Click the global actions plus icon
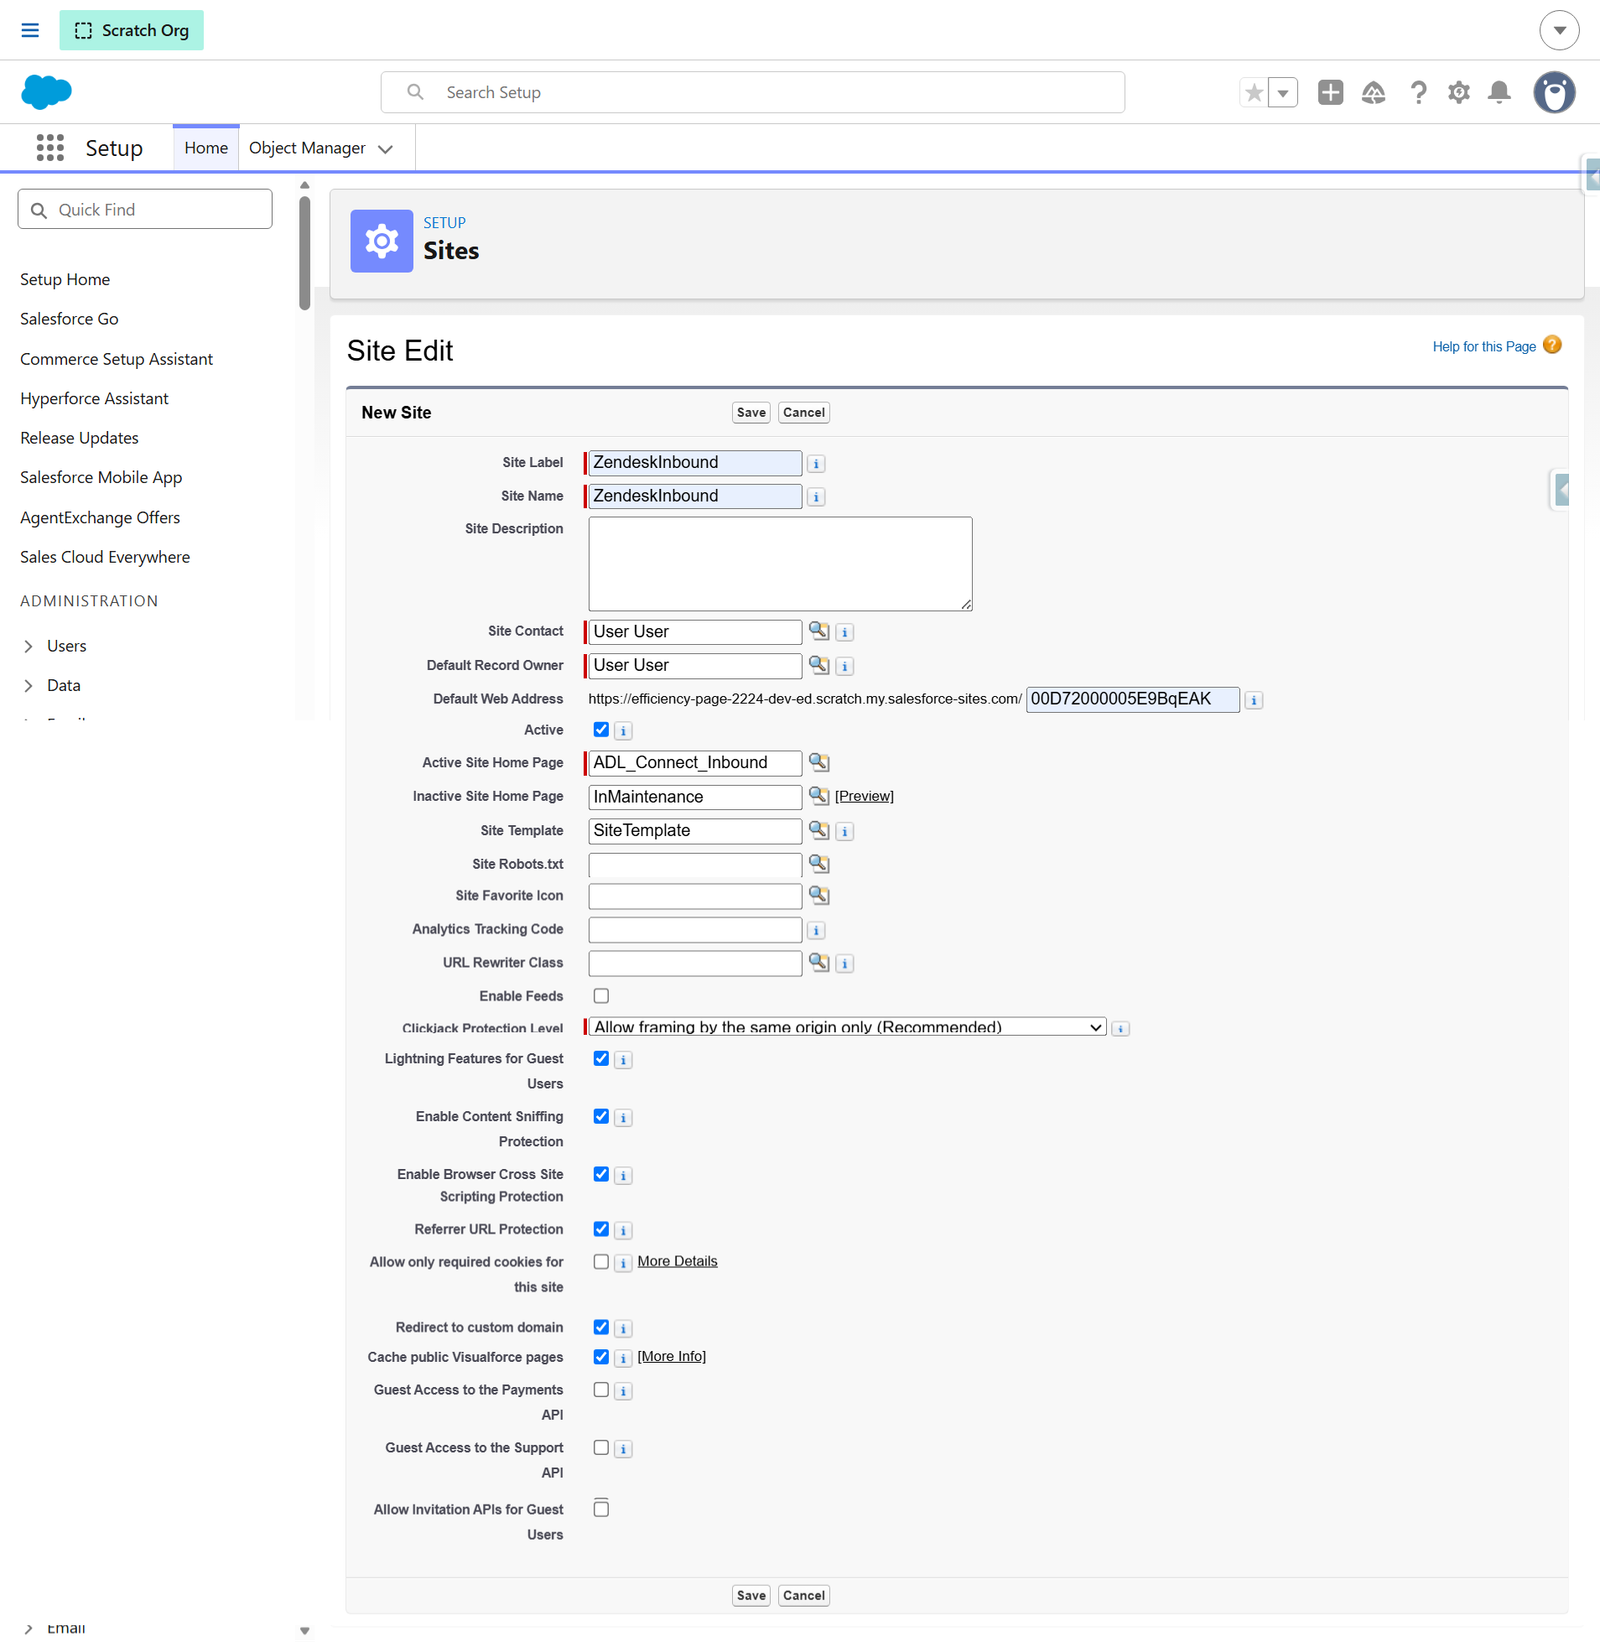Screen dimensions: 1600x1647 pyautogui.click(x=1330, y=93)
